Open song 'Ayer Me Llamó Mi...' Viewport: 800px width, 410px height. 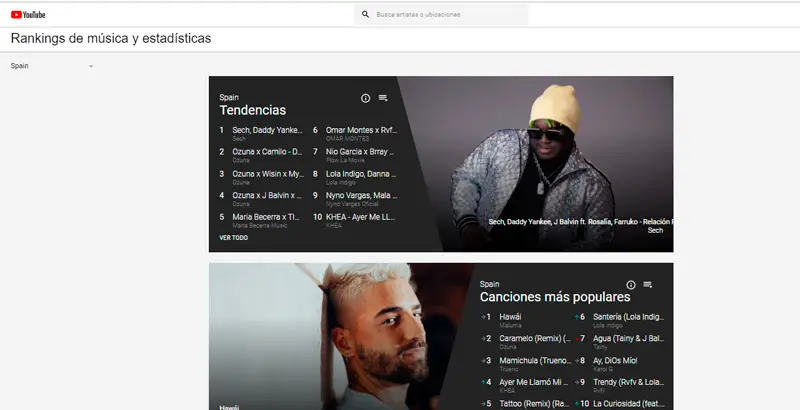point(534,382)
